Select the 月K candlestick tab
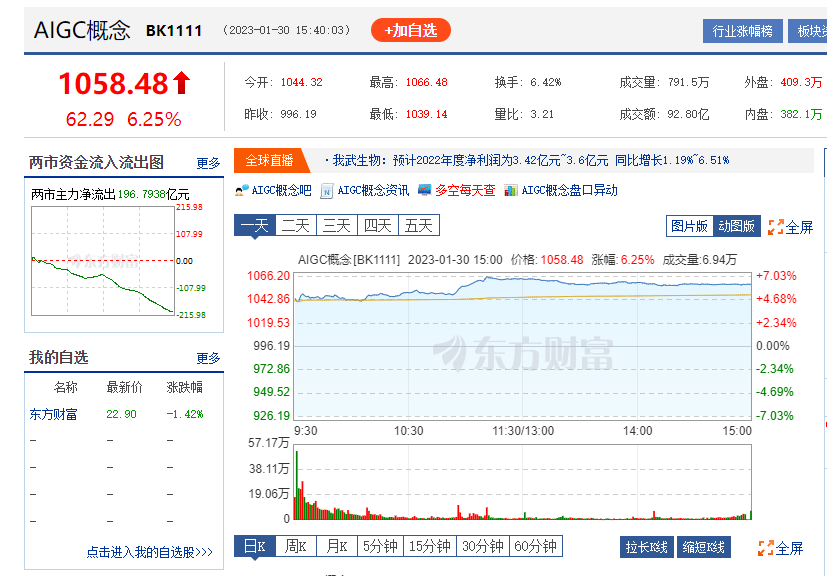 click(x=337, y=546)
